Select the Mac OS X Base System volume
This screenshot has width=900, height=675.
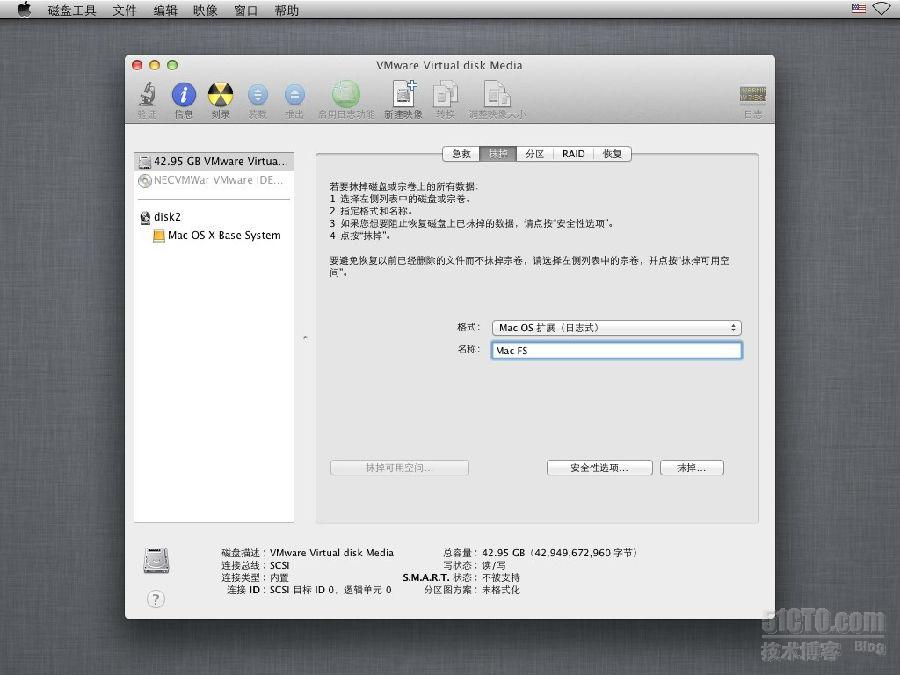pos(217,235)
